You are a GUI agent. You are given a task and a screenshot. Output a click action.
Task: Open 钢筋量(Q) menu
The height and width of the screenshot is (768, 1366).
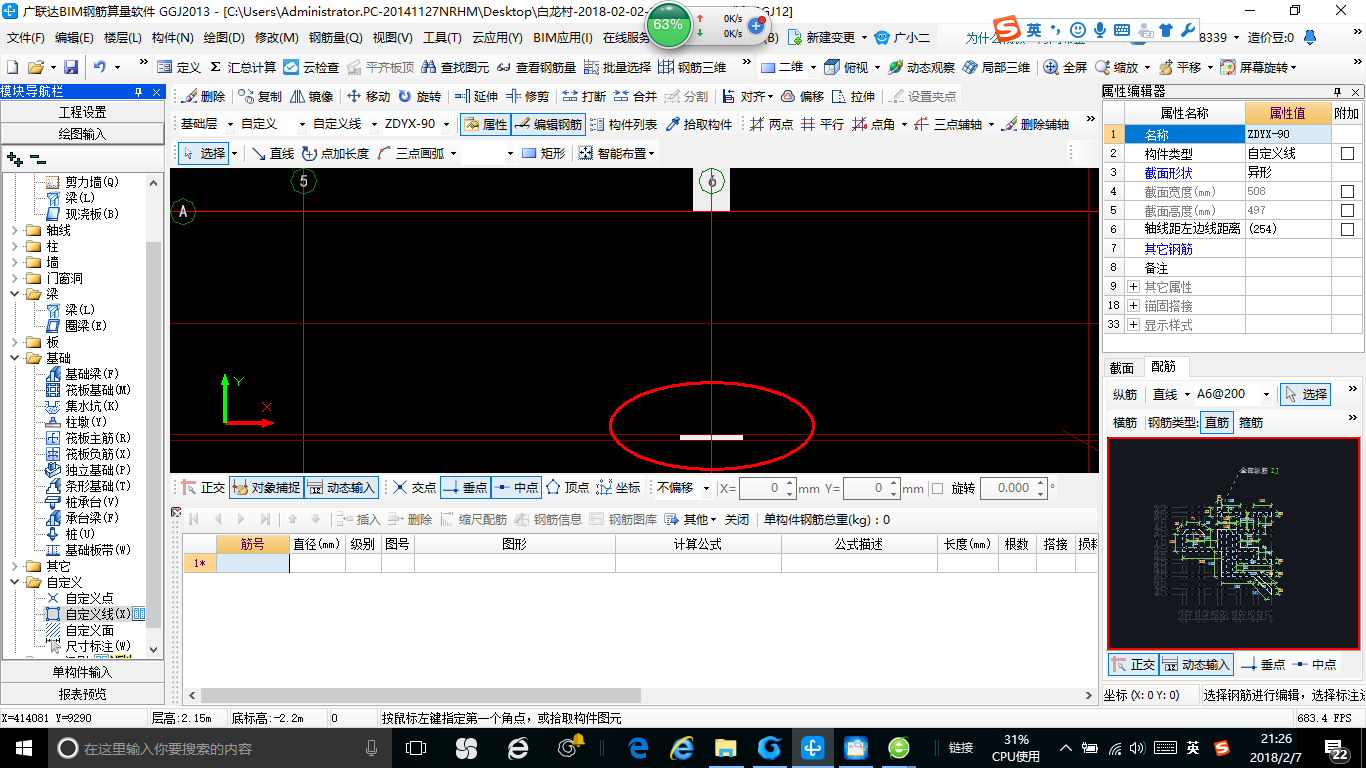pyautogui.click(x=335, y=38)
